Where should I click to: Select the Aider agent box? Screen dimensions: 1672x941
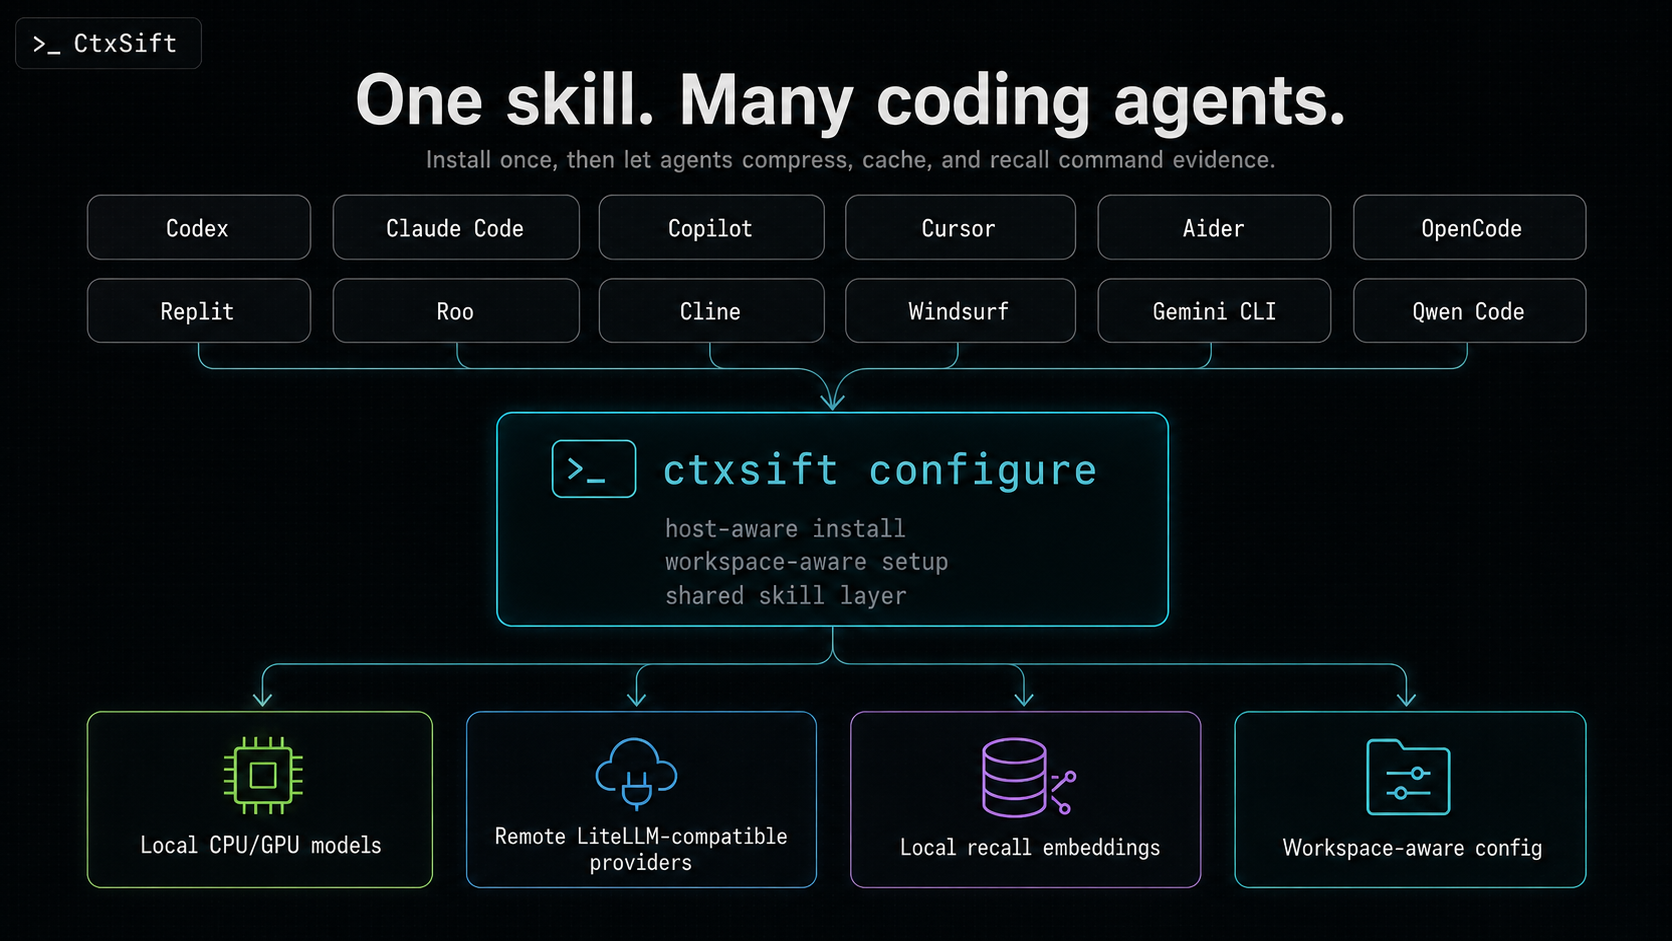1214,227
